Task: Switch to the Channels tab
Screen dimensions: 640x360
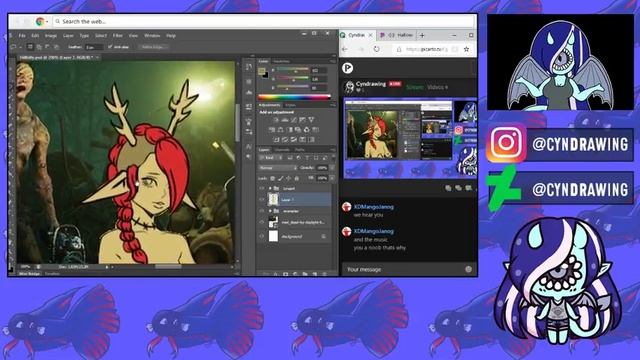Action: click(x=282, y=150)
